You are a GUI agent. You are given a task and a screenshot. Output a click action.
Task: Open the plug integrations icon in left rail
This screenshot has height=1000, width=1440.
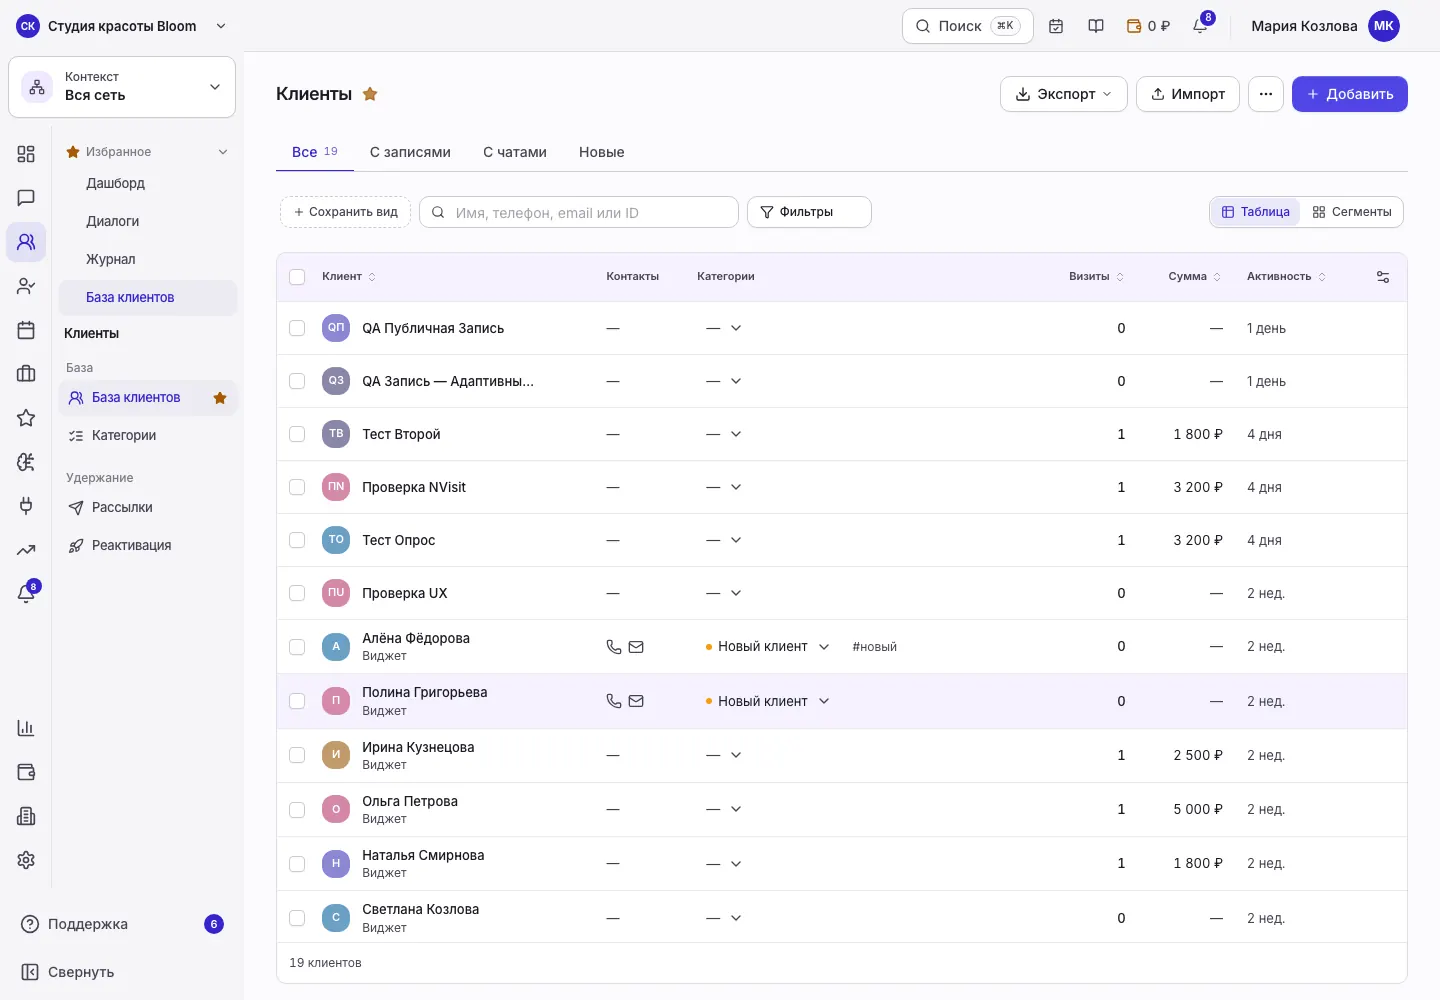click(26, 506)
